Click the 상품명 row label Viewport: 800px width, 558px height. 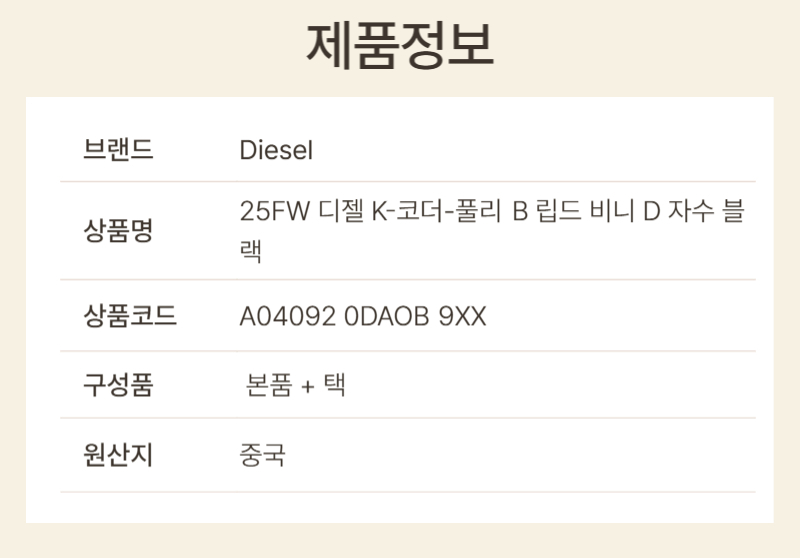click(x=118, y=231)
